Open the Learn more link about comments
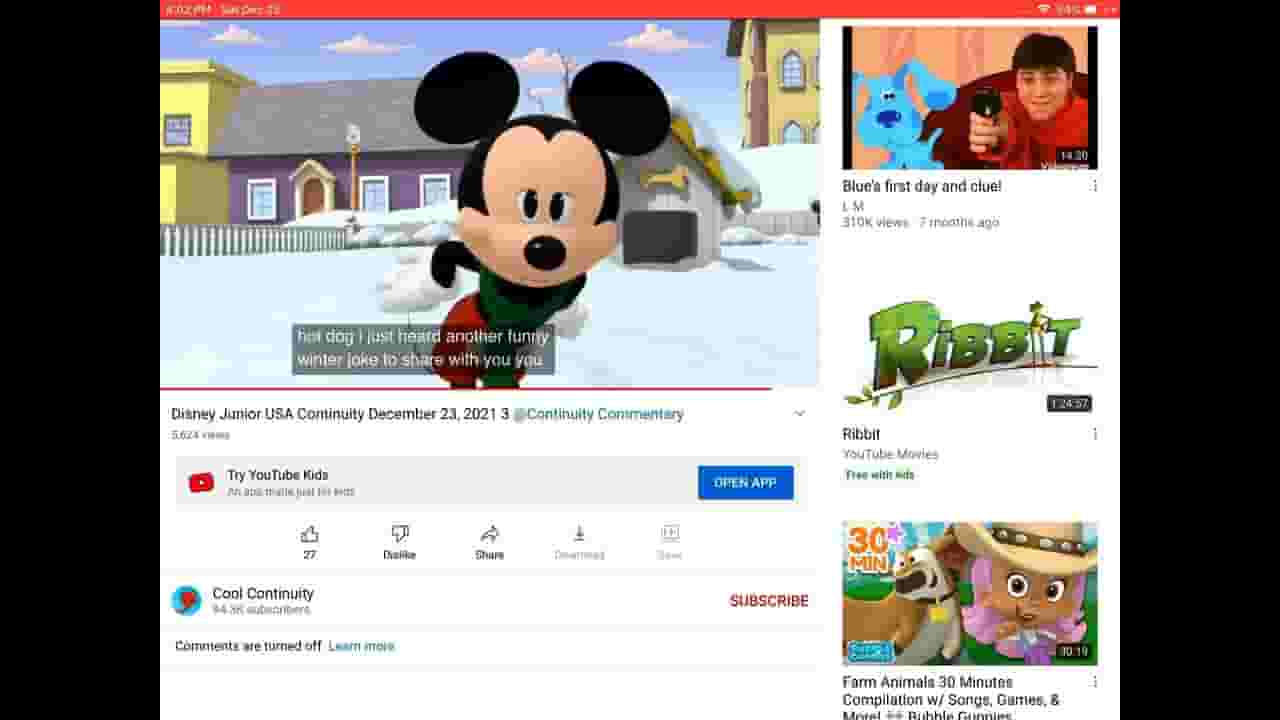The width and height of the screenshot is (1280, 720). point(361,646)
